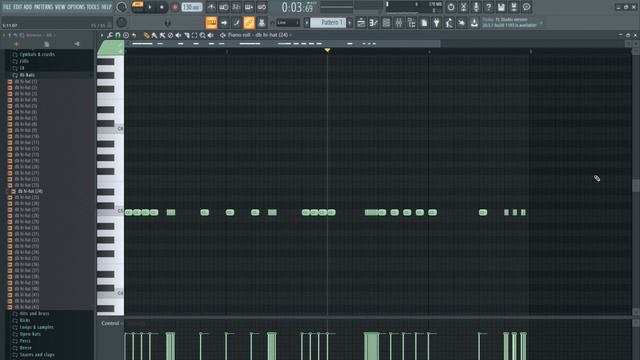
Task: Click the Stop button in transport
Action: tap(162, 7)
